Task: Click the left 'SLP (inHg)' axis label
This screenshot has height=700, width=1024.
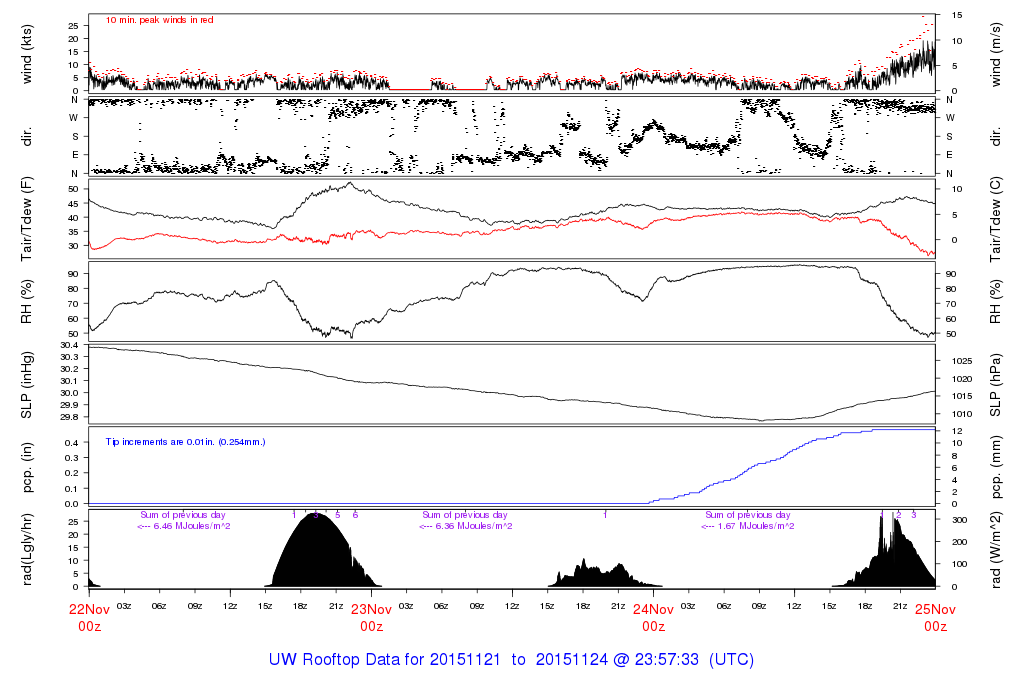Action: click(x=27, y=385)
